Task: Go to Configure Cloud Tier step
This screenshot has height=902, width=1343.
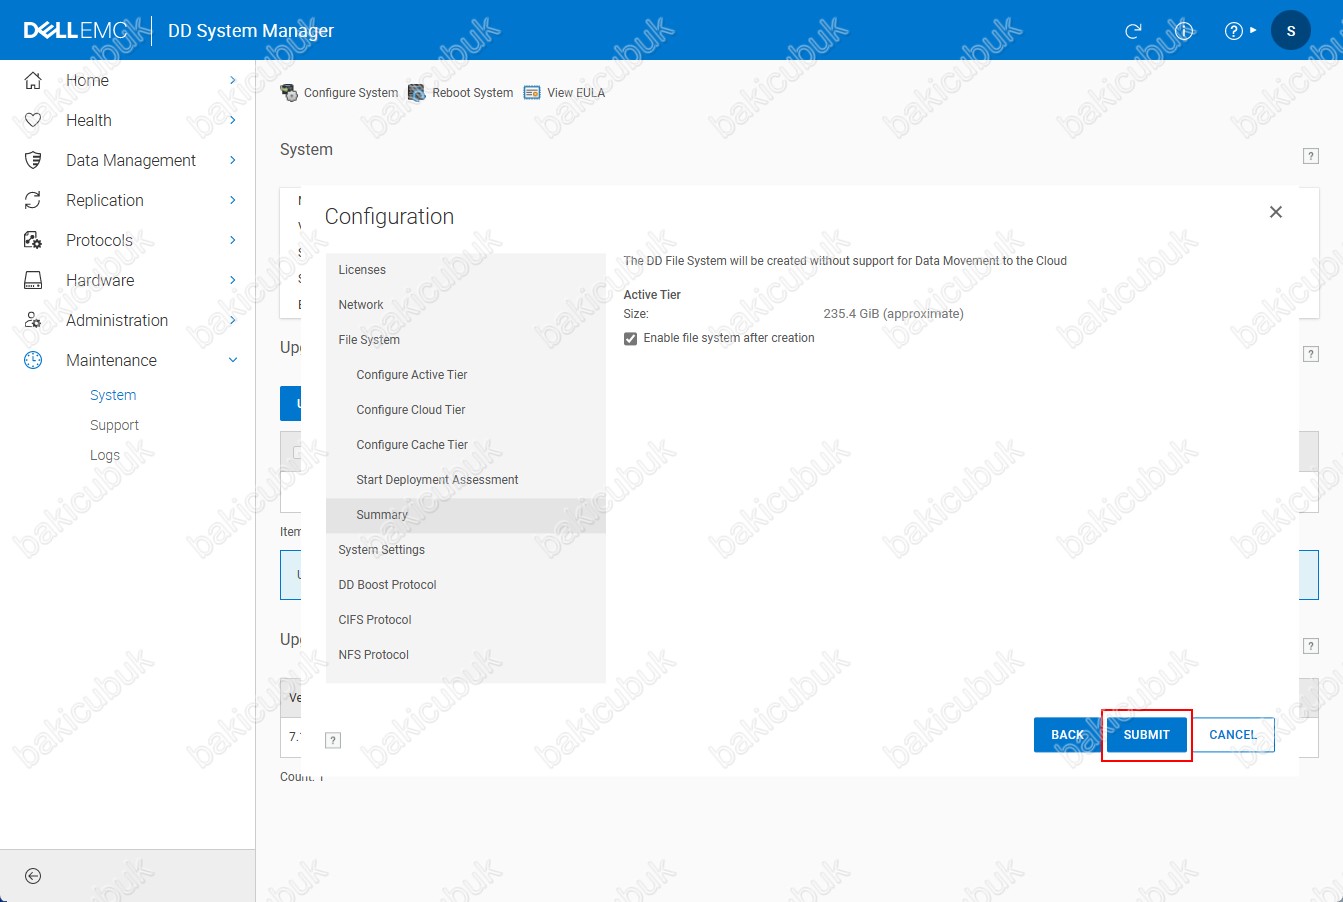Action: pos(466,410)
